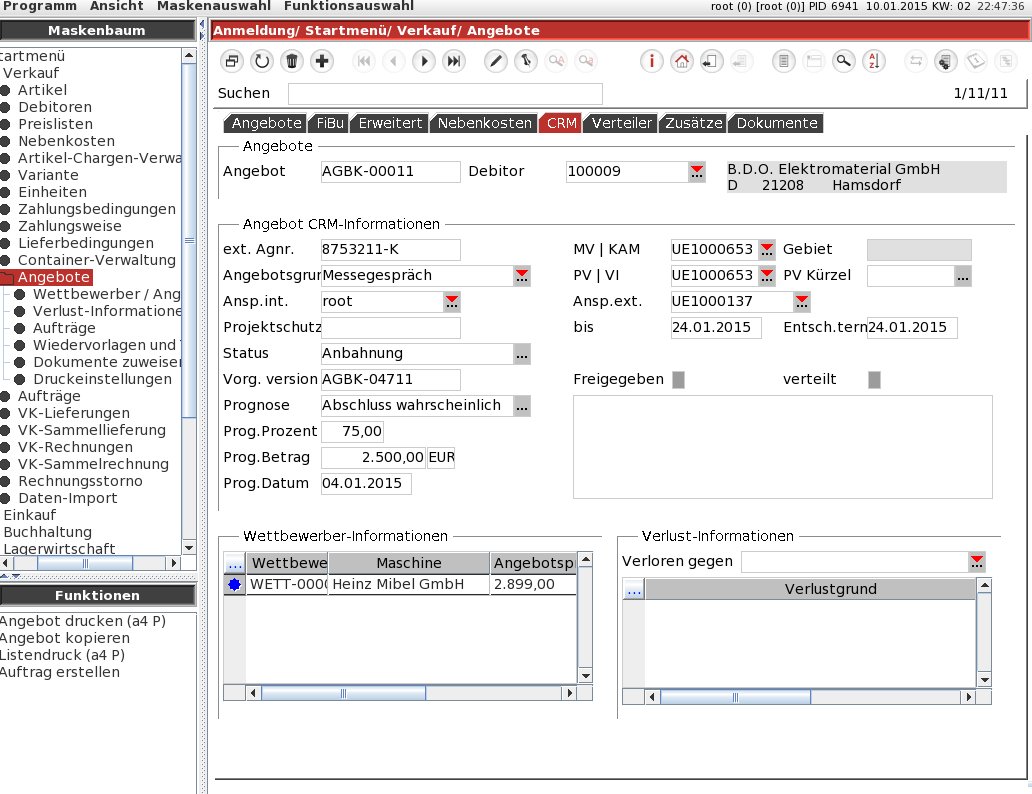Image resolution: width=1032 pixels, height=794 pixels.
Task: Click the magnifier search icon
Action: [845, 61]
